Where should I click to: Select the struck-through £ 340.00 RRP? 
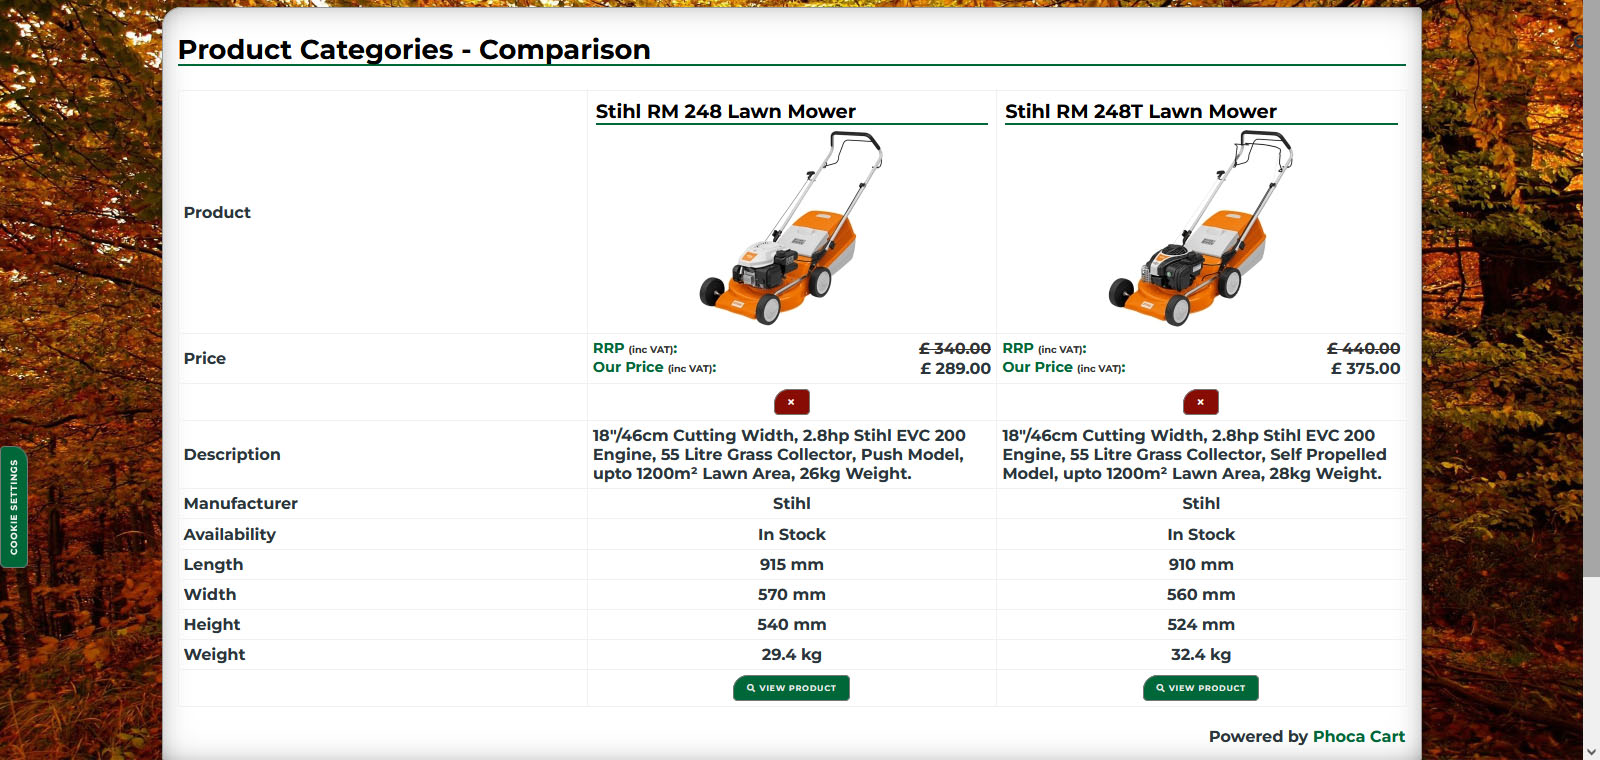click(x=955, y=349)
